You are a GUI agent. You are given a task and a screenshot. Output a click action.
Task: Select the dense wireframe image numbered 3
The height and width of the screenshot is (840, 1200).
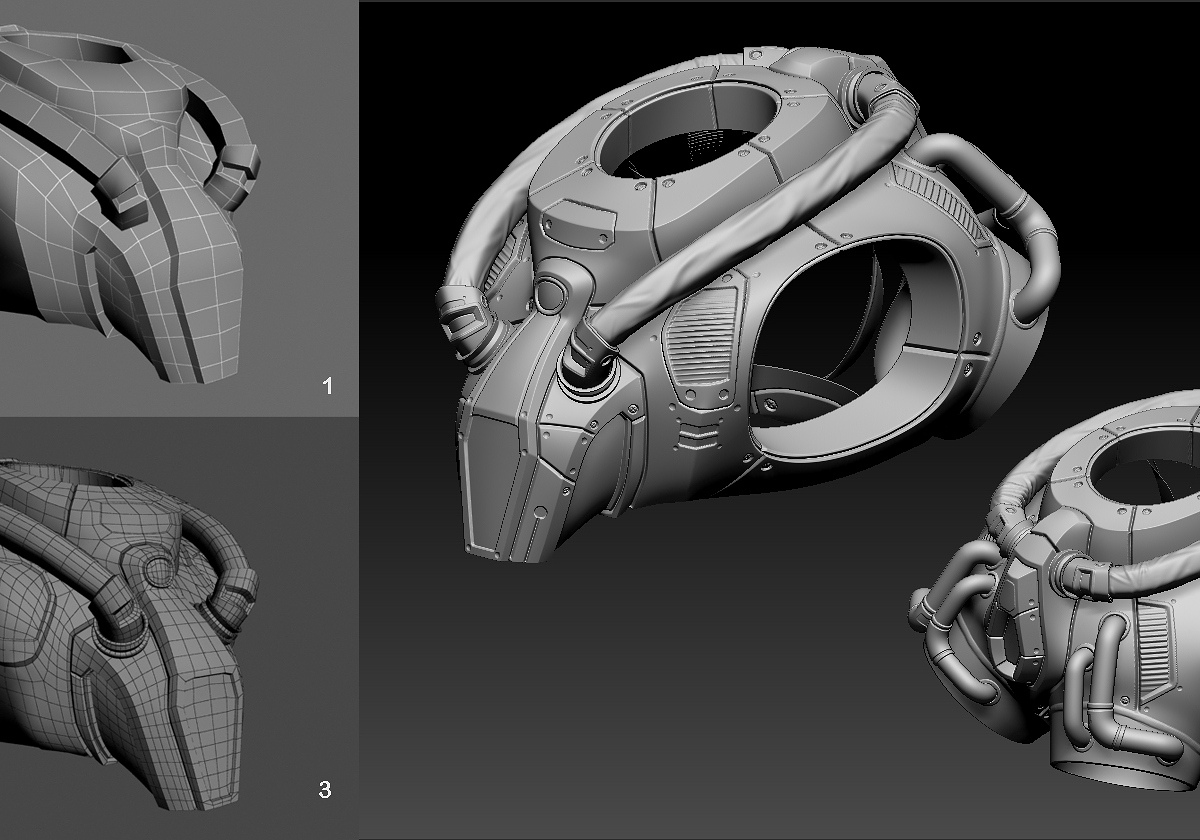click(178, 629)
